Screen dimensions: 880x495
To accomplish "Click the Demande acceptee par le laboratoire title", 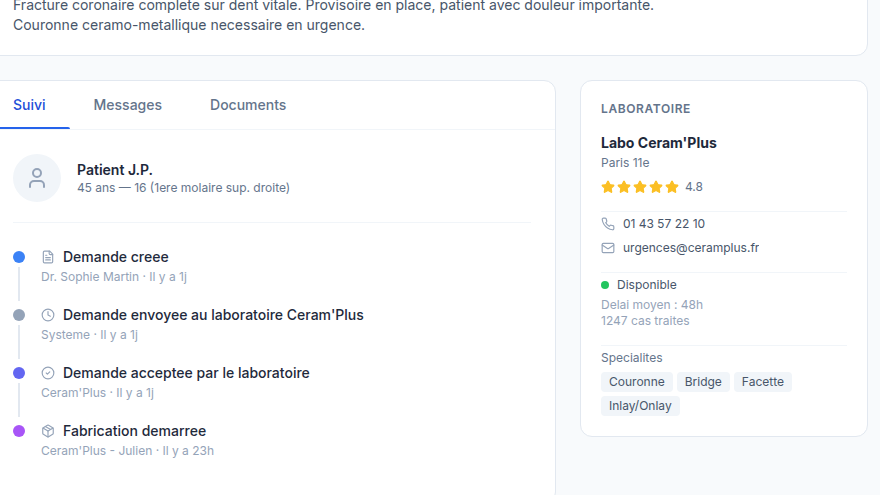I will (186, 373).
